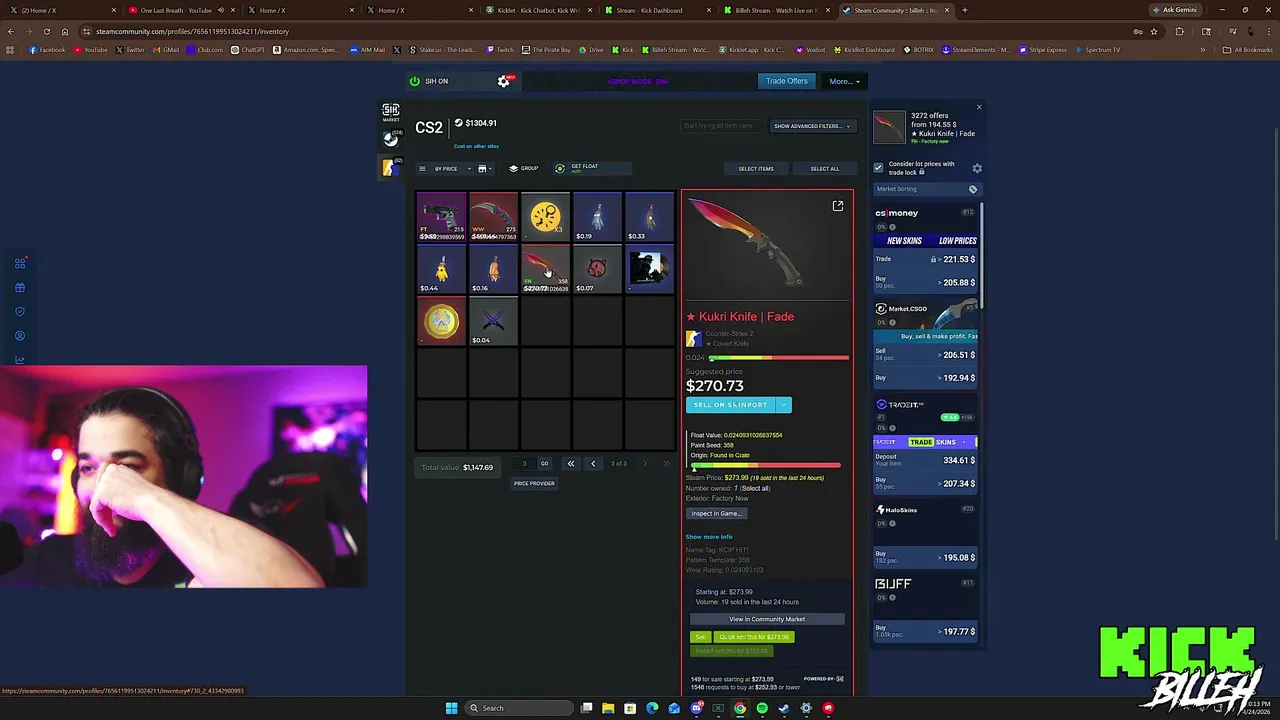Select the $0.44 chicken charm item

441,269
